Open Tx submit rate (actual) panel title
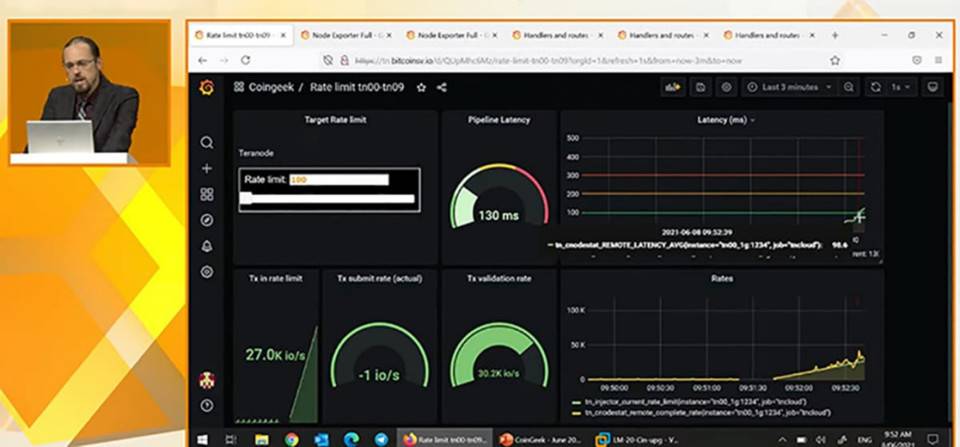 tap(379, 279)
